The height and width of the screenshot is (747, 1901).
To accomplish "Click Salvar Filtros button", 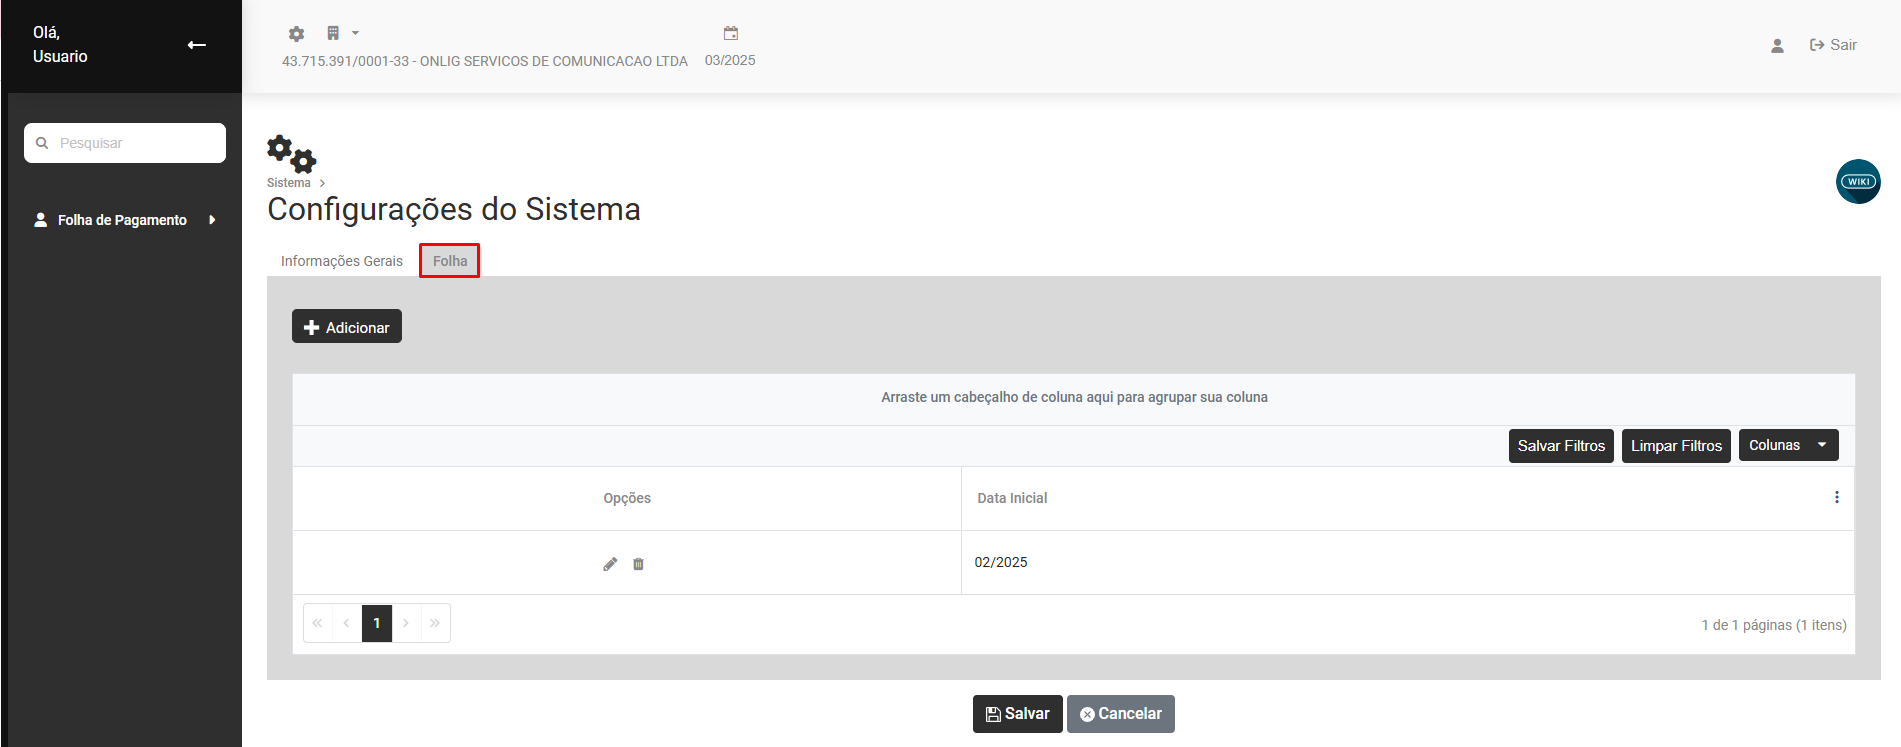I will (x=1560, y=446).
